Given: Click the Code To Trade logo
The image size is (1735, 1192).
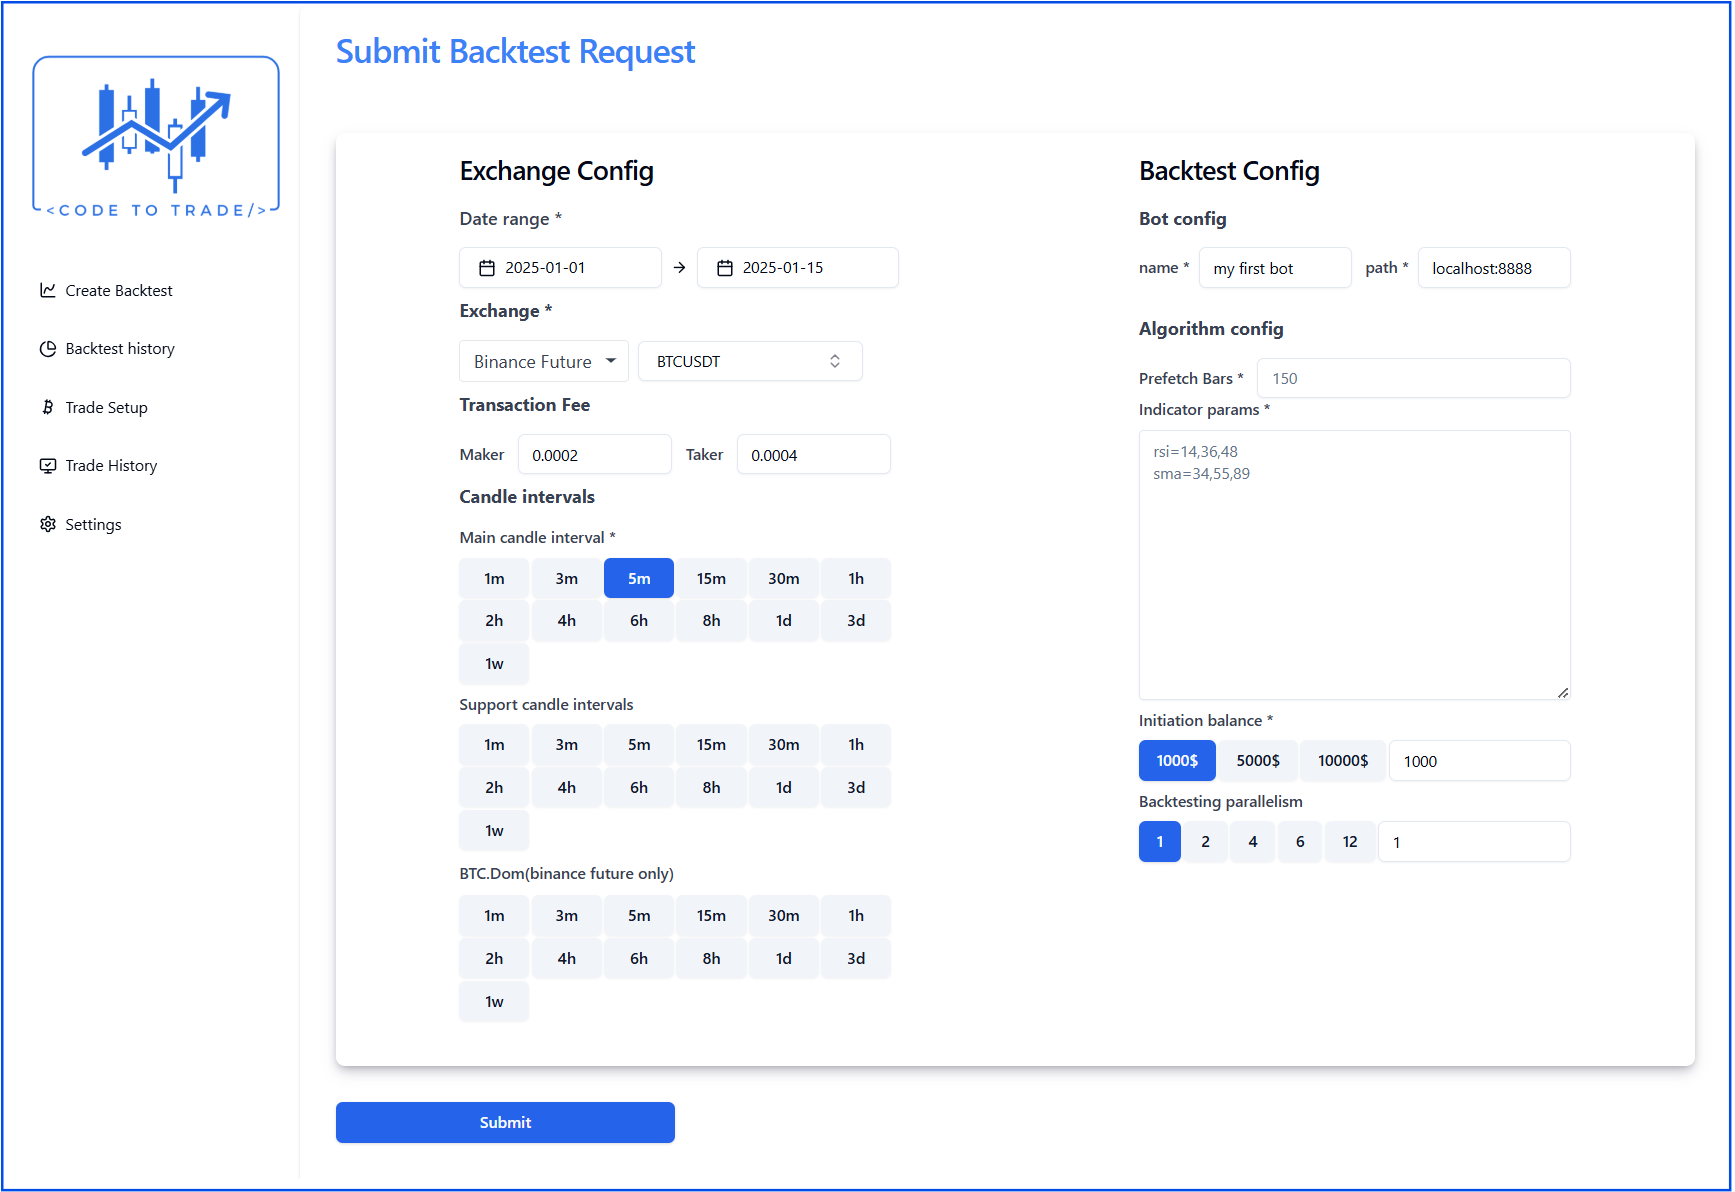Looking at the screenshot, I should [x=156, y=137].
